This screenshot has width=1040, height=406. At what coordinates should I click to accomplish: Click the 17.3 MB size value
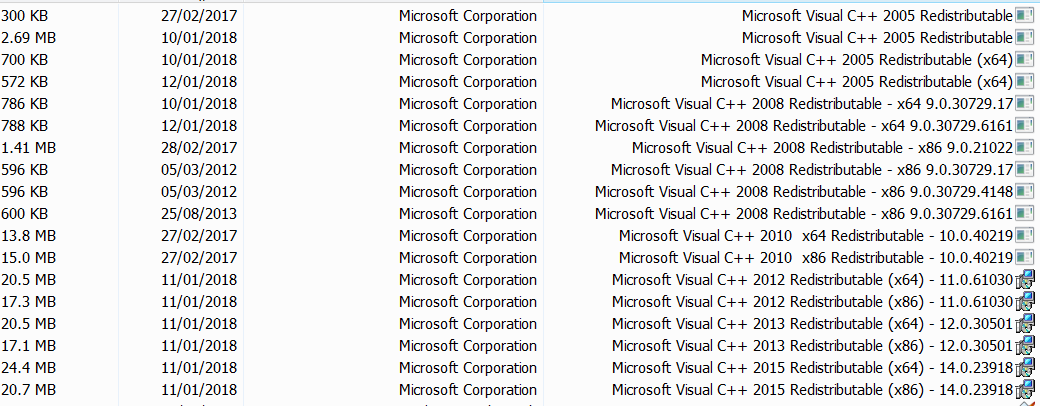tap(29, 302)
